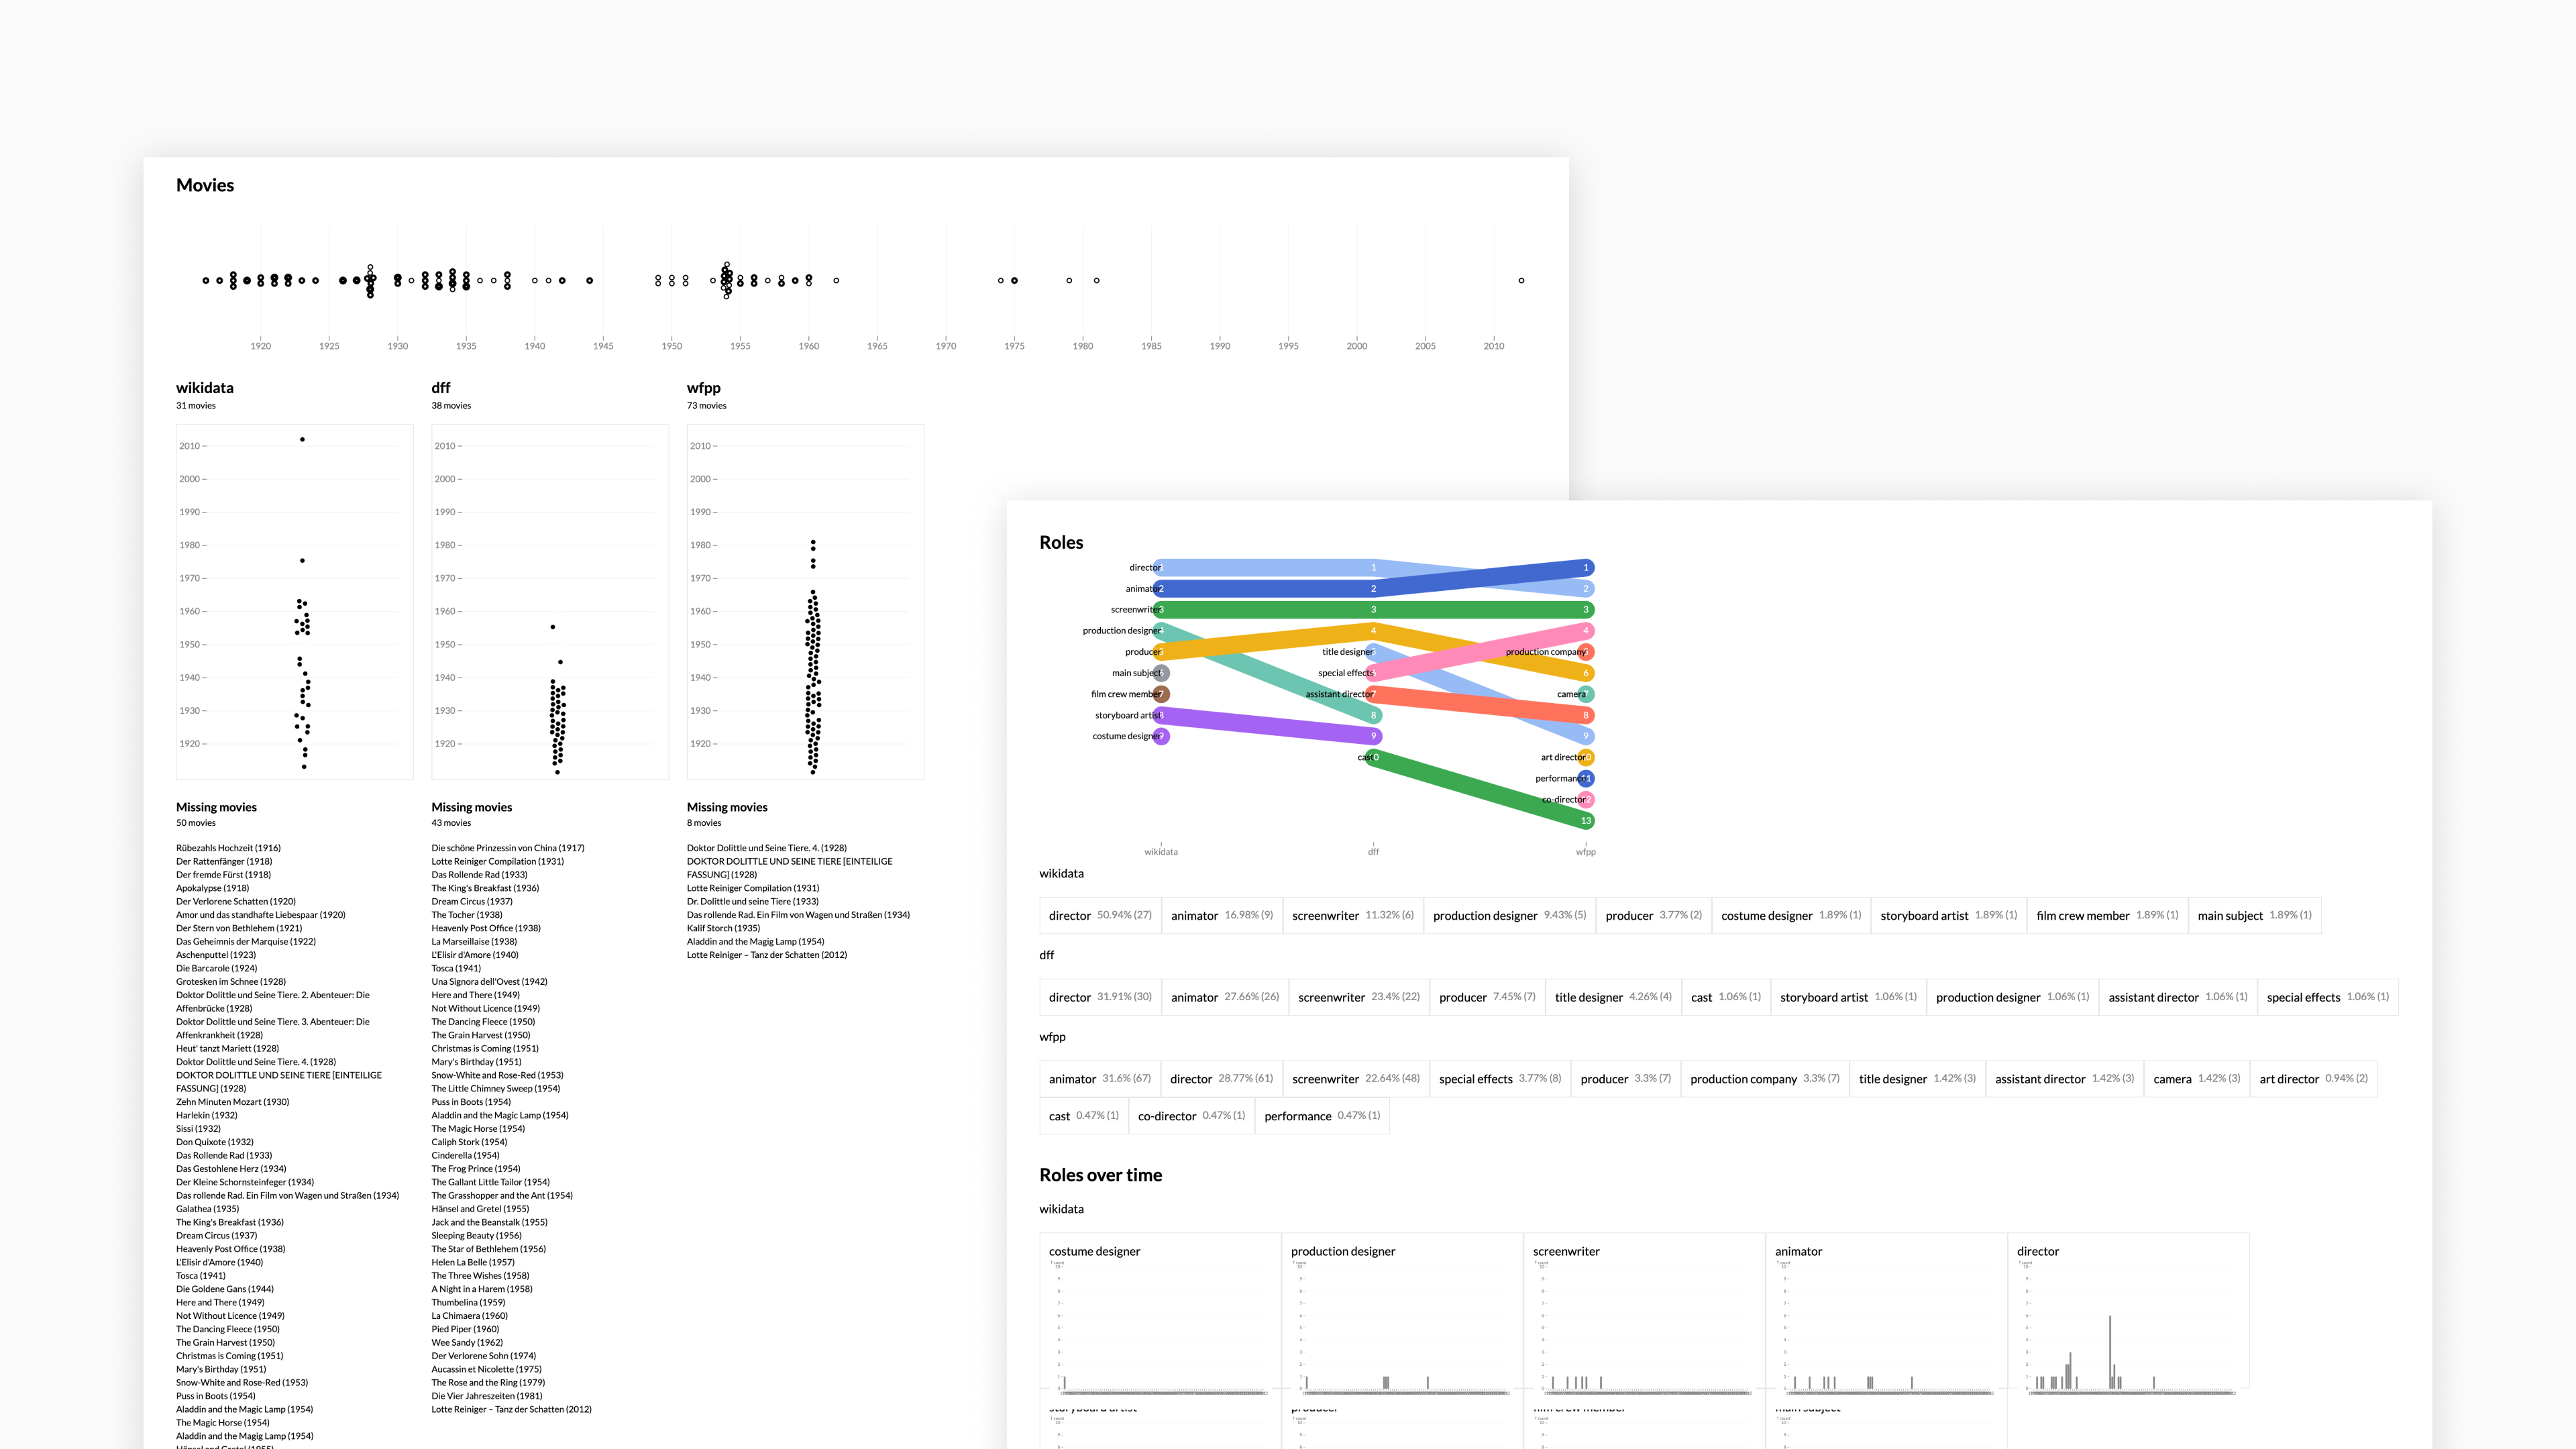The width and height of the screenshot is (2576, 1449).
Task: Select 'Kalif Storch (1935)' in the wfpp missing list
Action: click(x=723, y=928)
